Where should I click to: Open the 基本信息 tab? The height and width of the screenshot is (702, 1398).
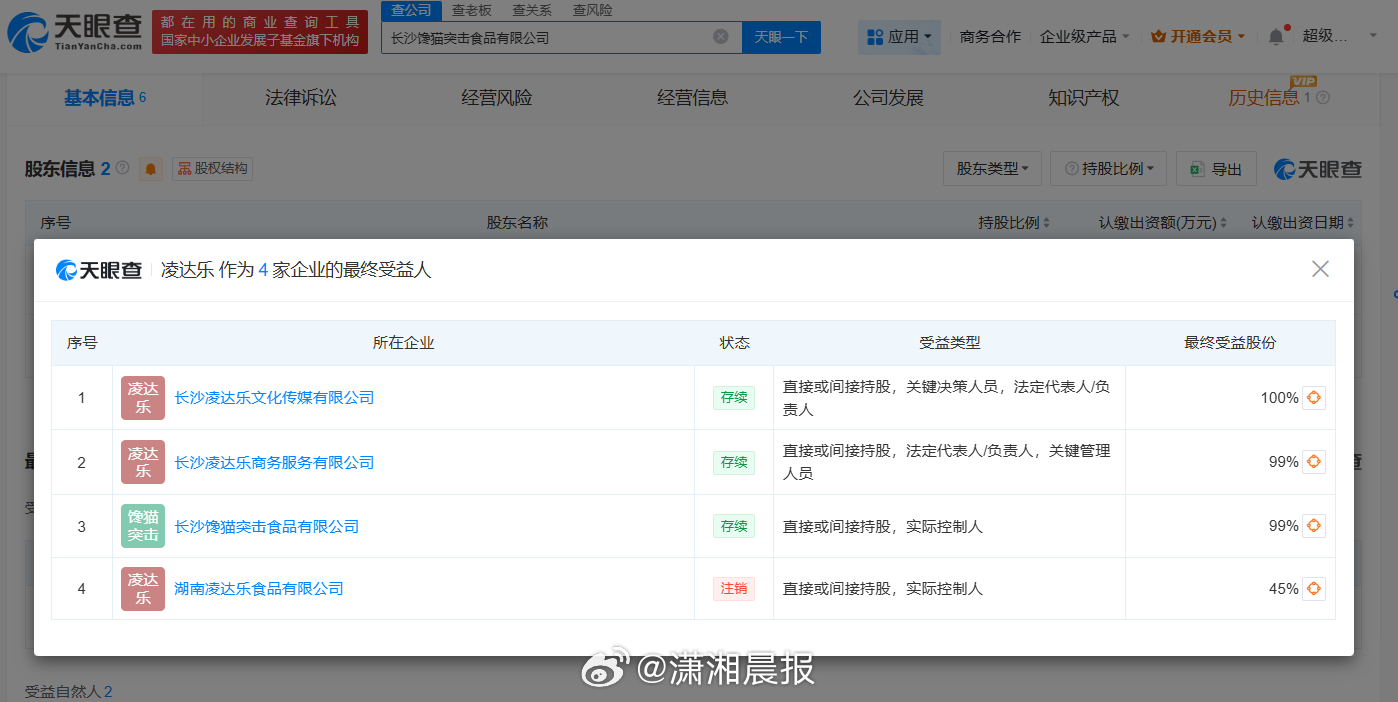(104, 98)
